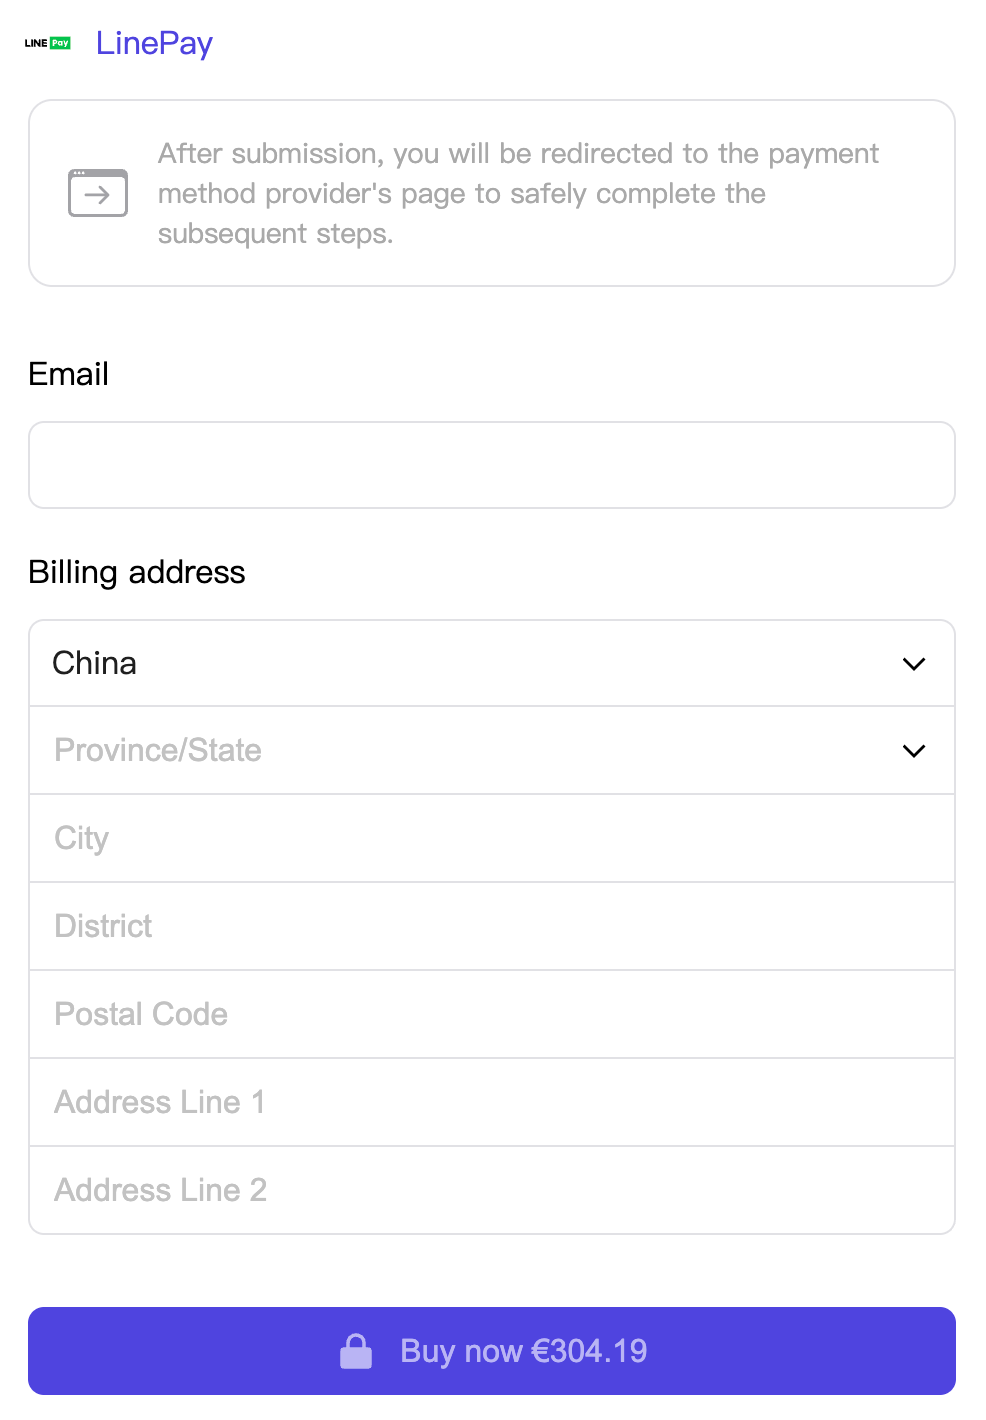Select the District text field
The image size is (986, 1420).
[x=492, y=926]
